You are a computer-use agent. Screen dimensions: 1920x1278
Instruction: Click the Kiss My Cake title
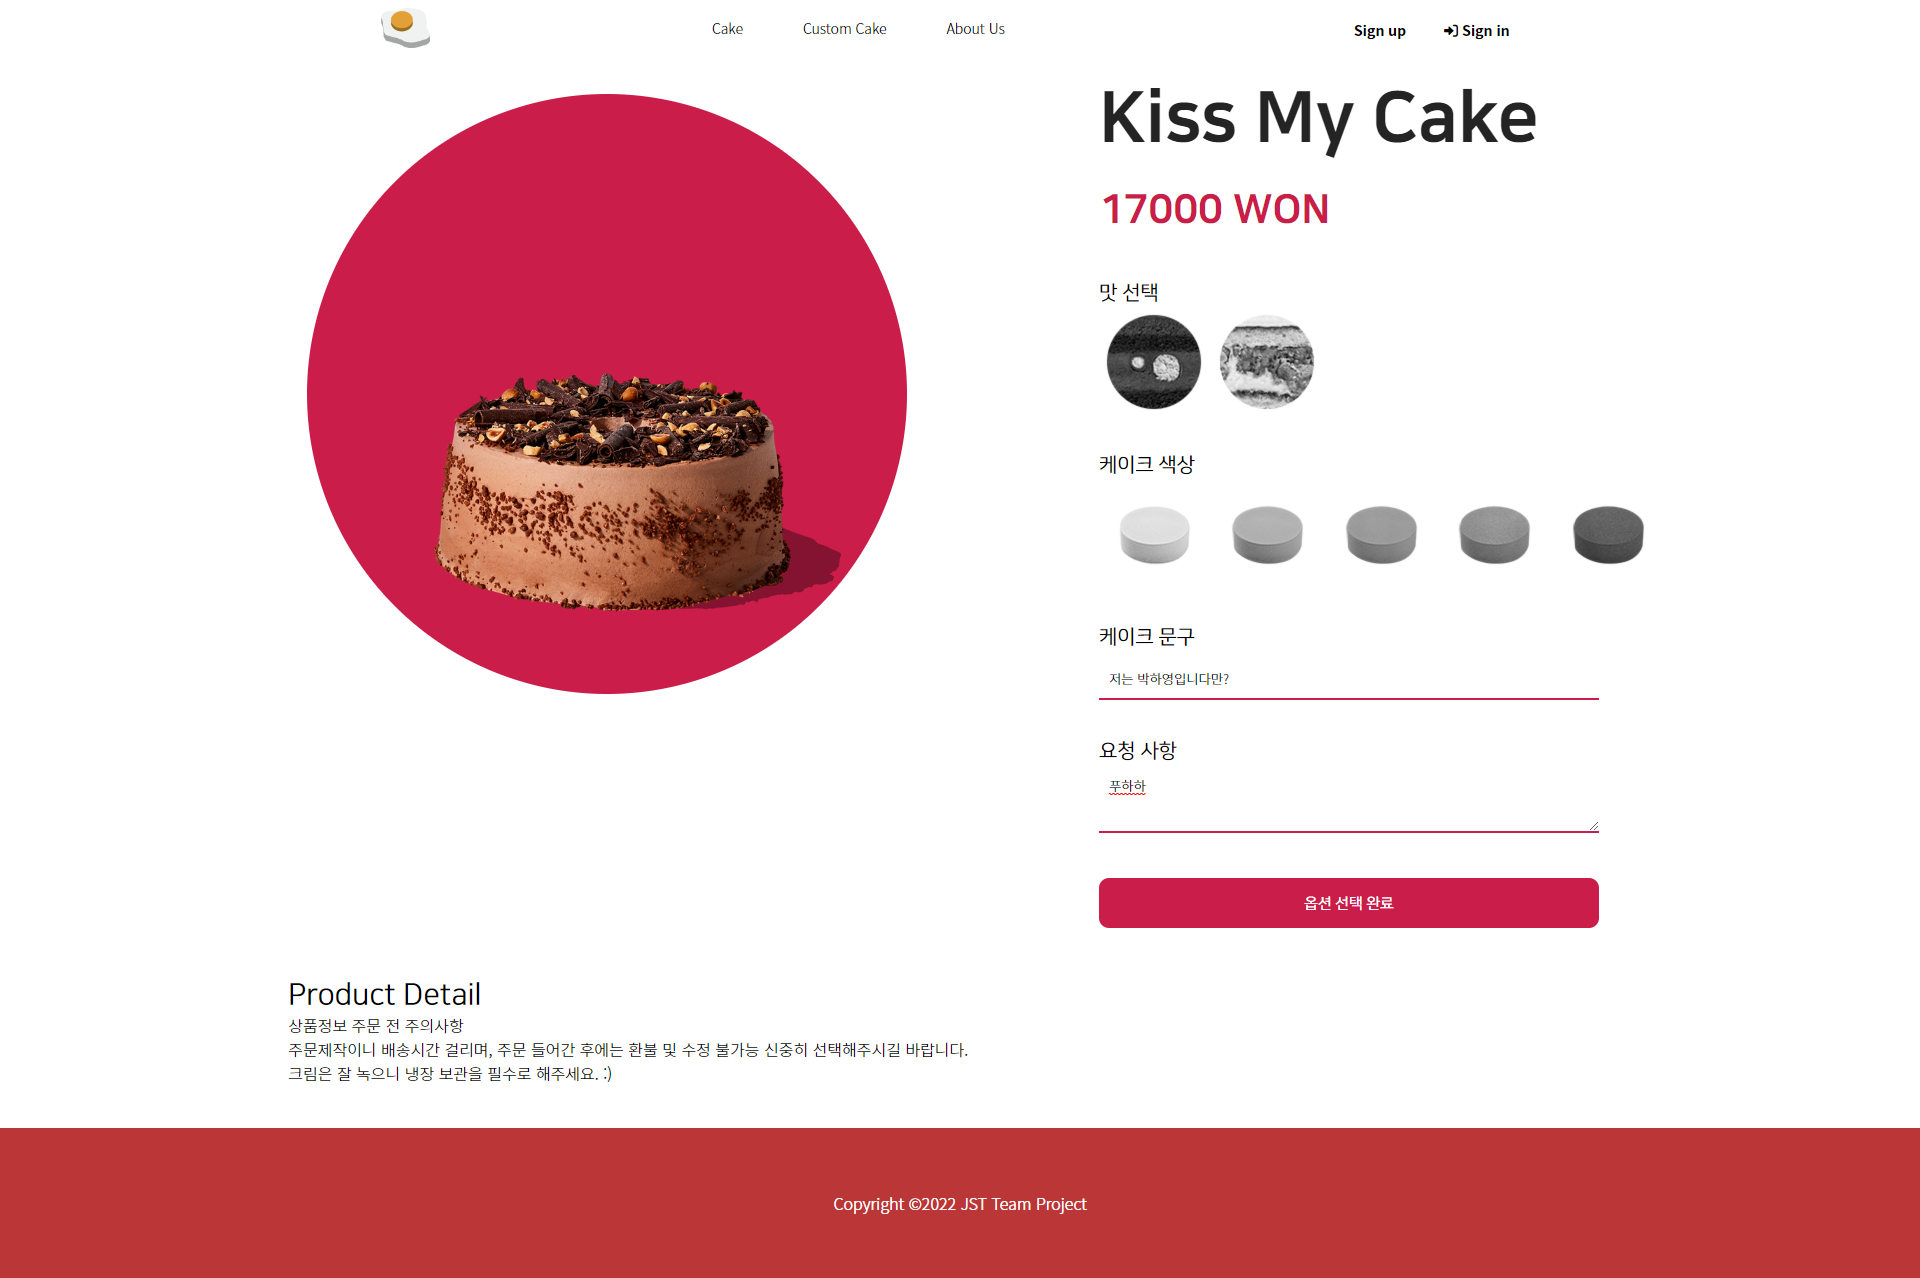click(x=1318, y=117)
